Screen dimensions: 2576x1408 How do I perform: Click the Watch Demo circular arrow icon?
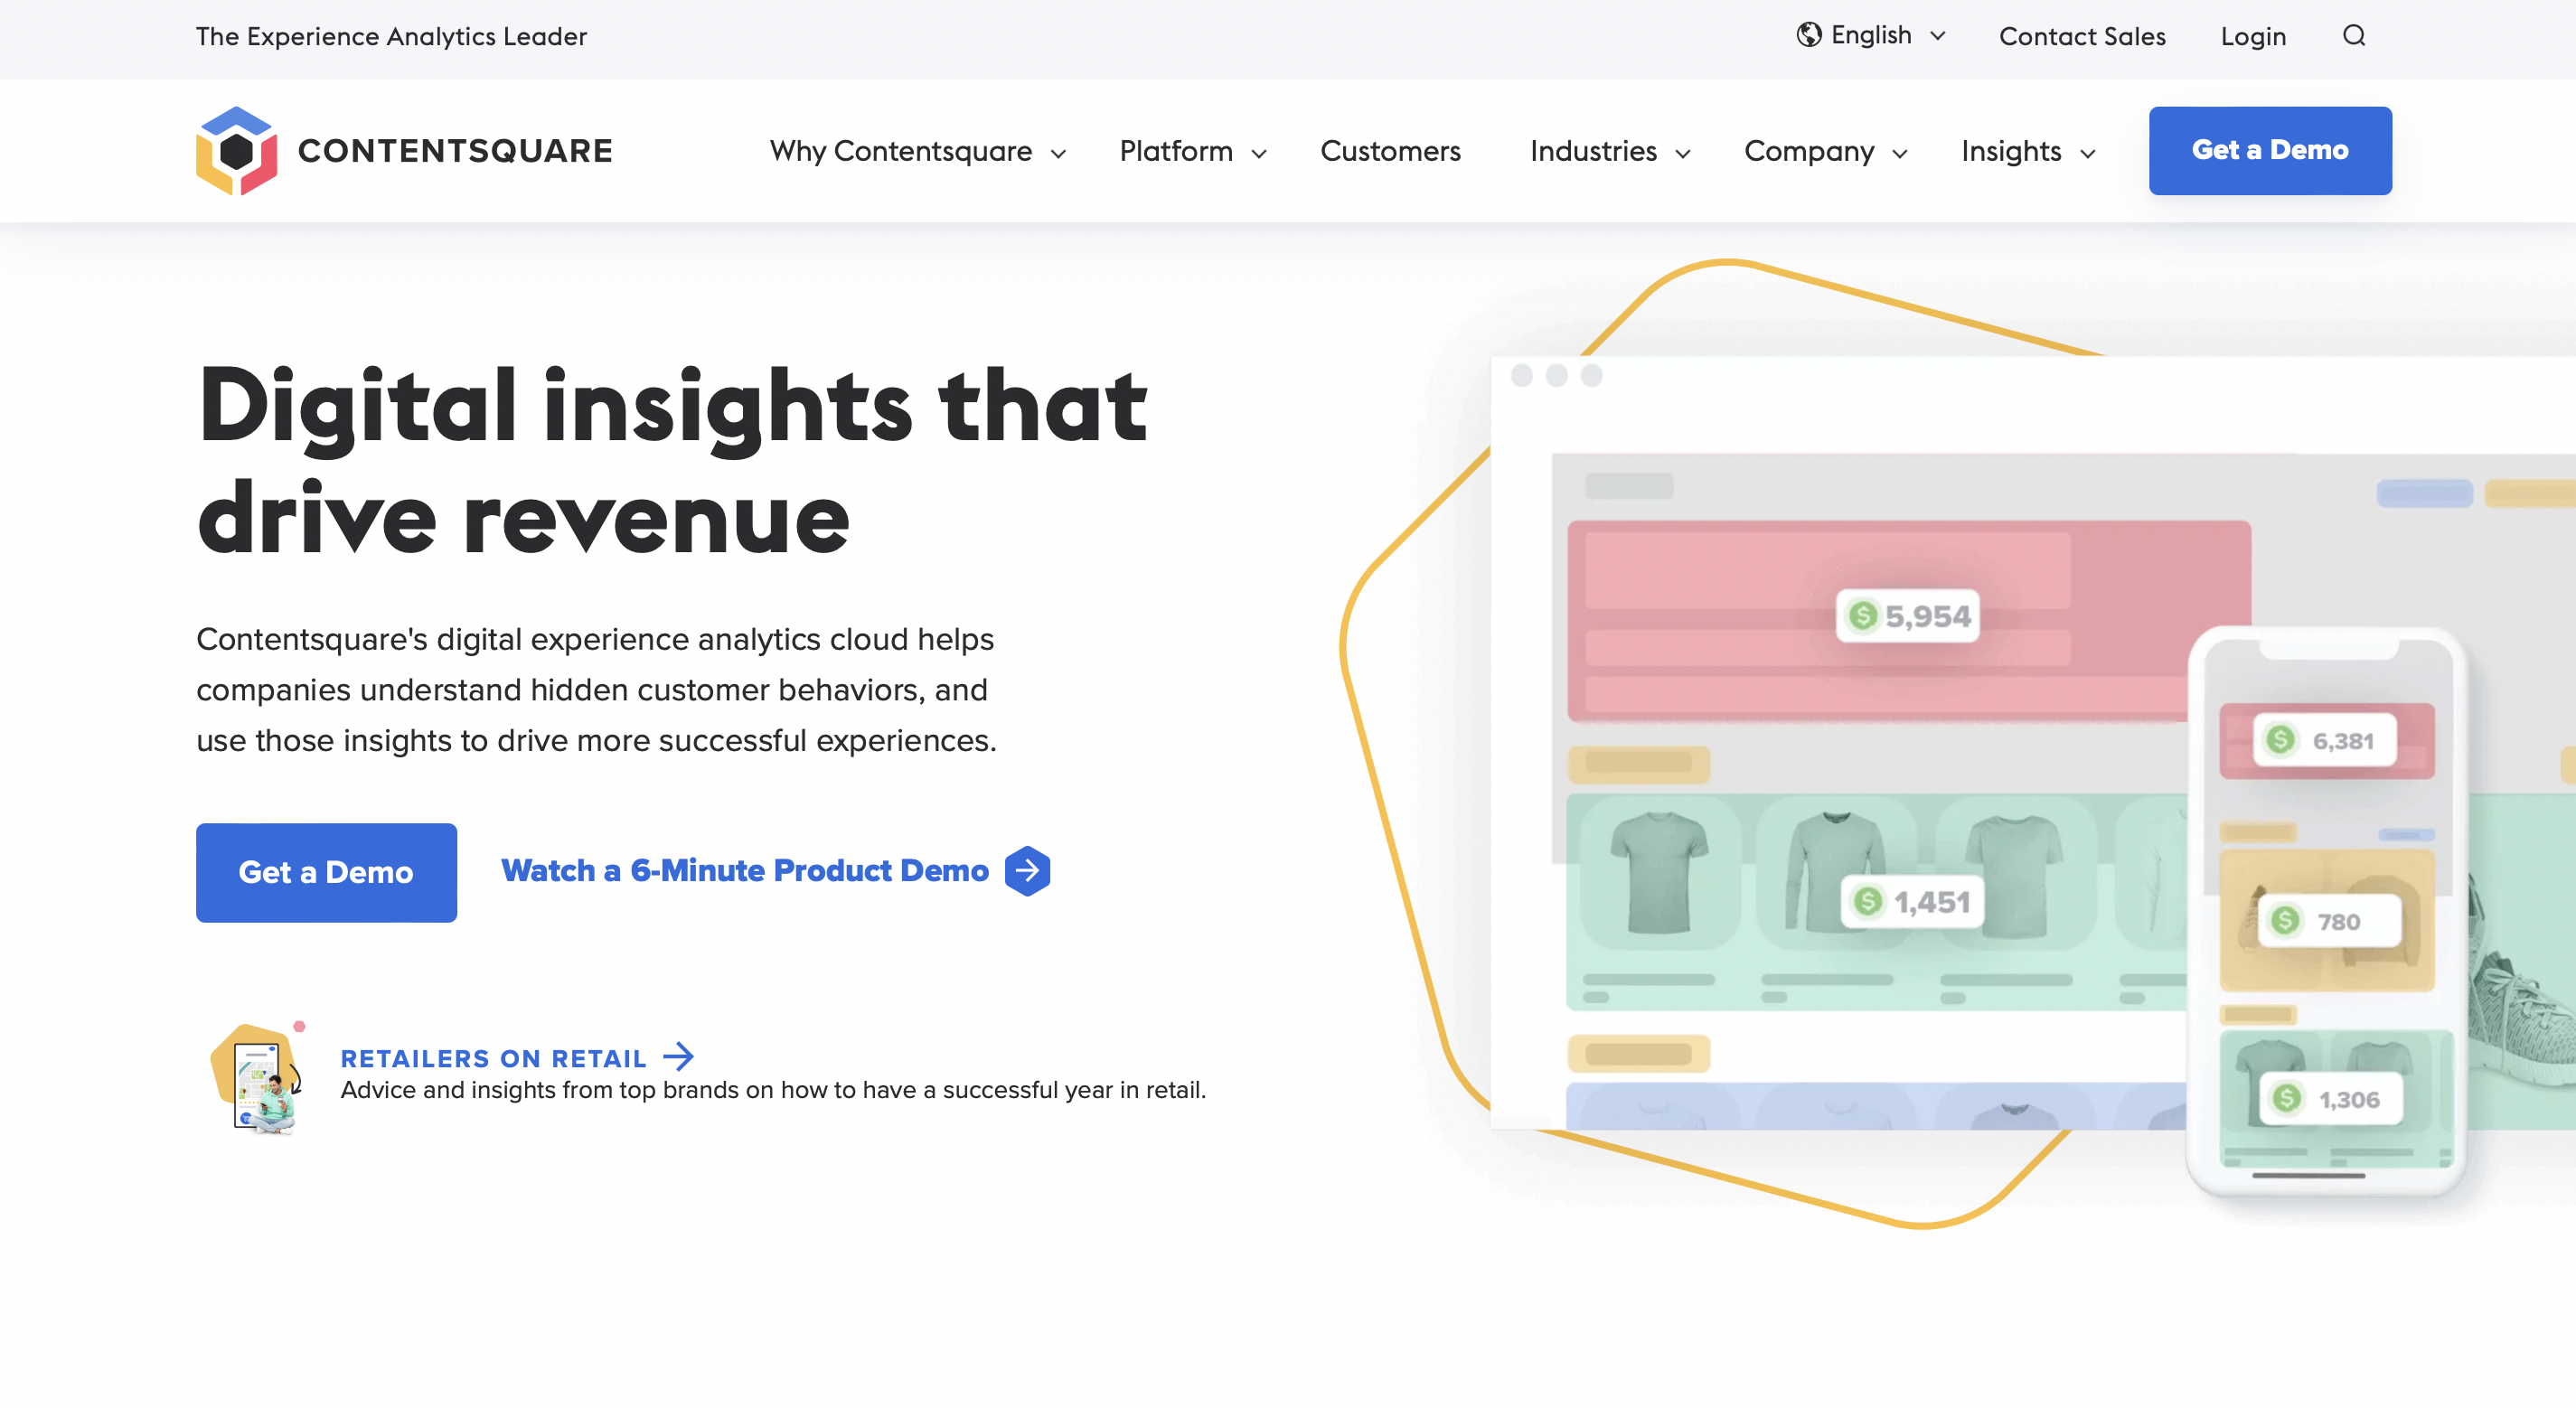point(1026,870)
